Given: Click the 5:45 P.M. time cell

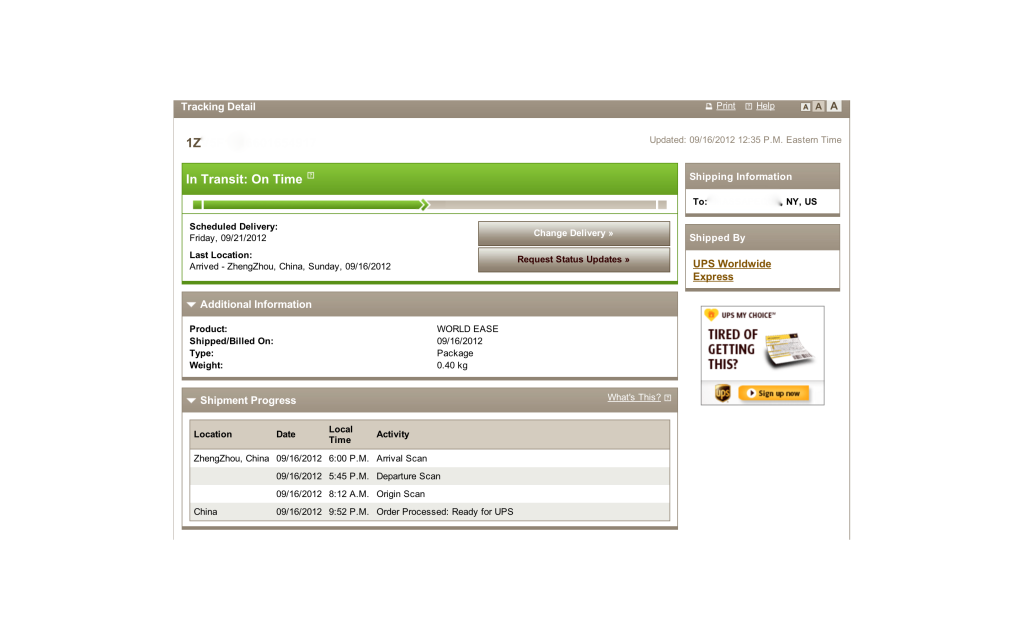Looking at the screenshot, I should coord(349,476).
